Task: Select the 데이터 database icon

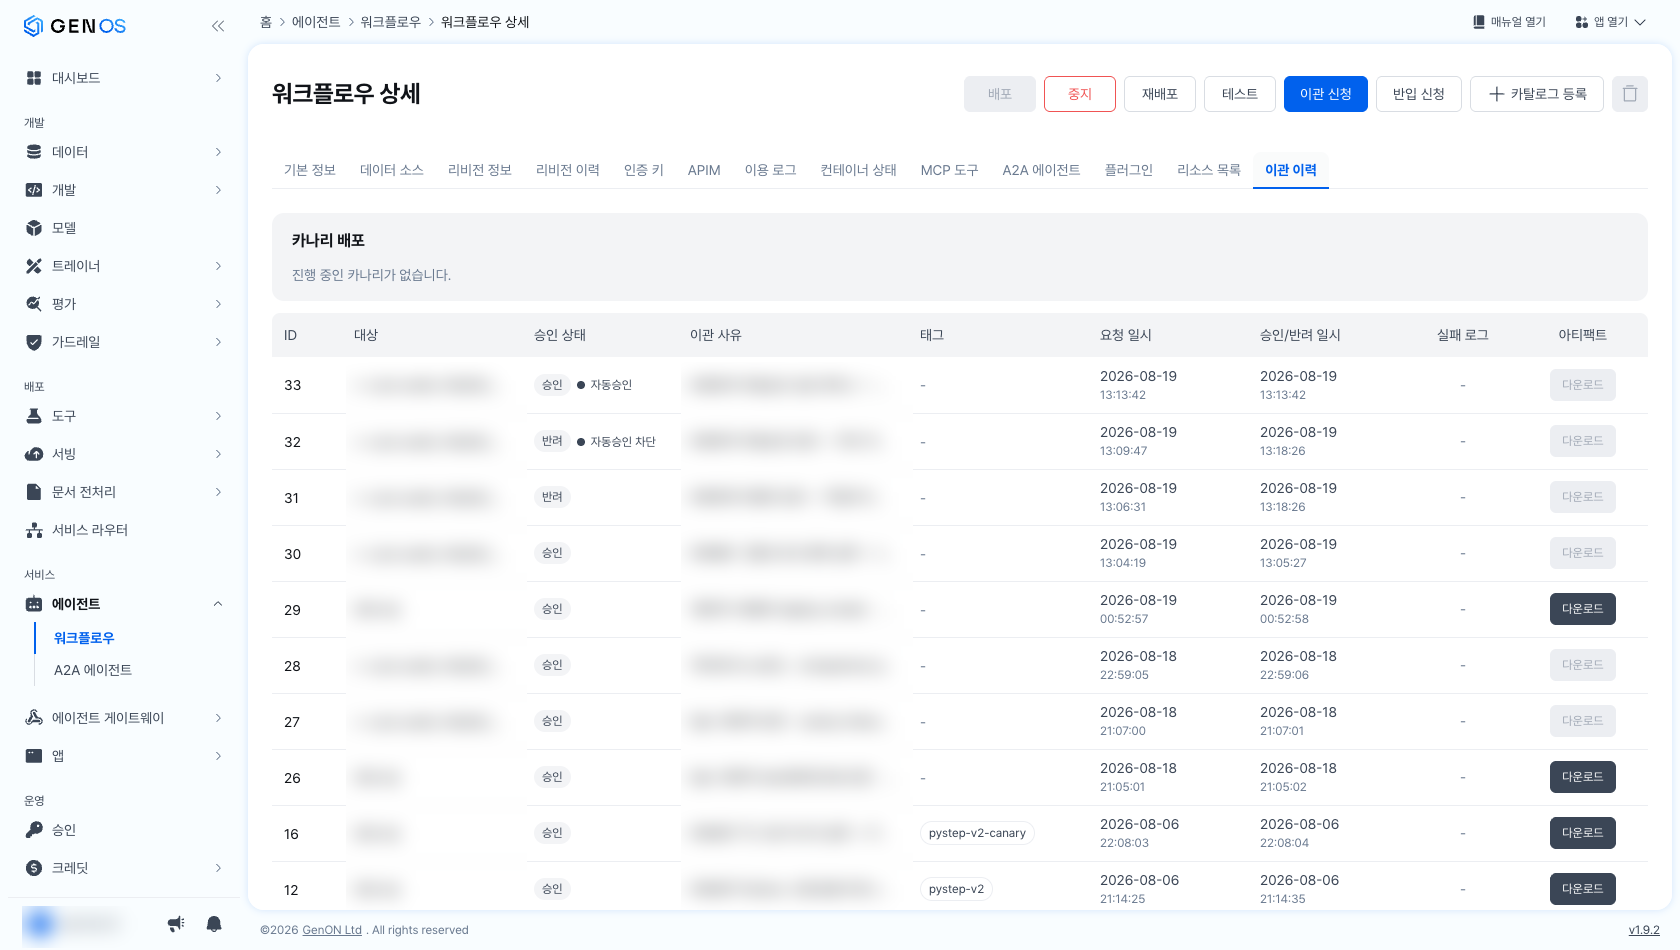Action: pos(34,152)
